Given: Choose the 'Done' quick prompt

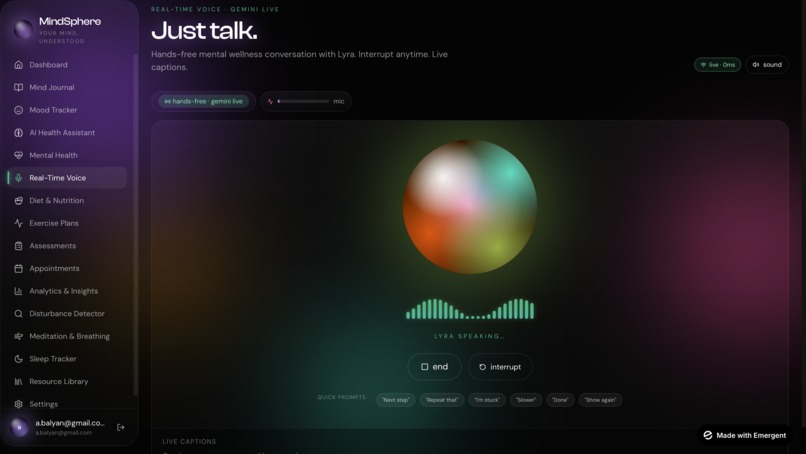Looking at the screenshot, I should click(x=560, y=400).
